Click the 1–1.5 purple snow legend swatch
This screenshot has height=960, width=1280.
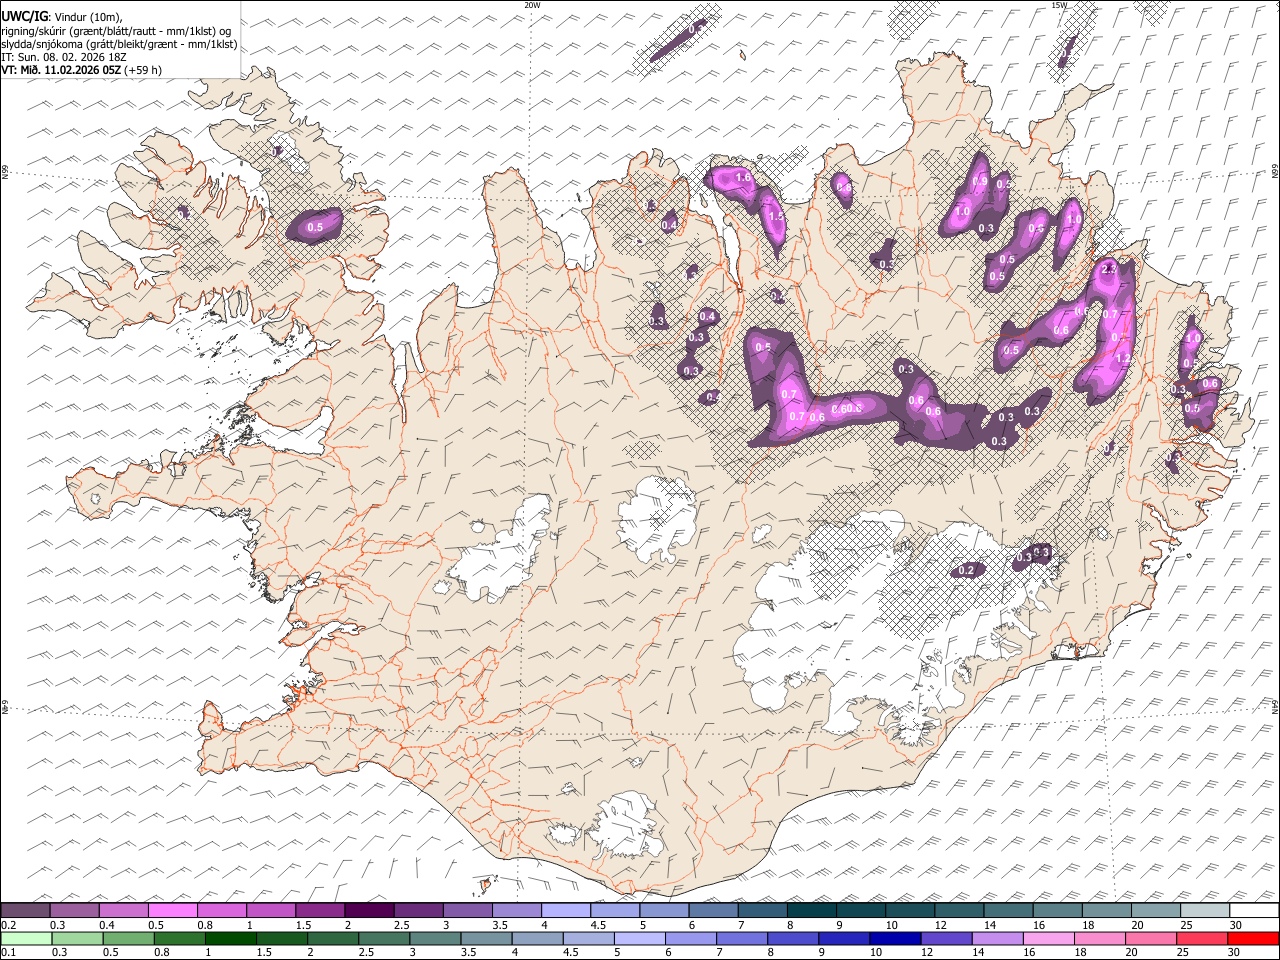click(271, 910)
